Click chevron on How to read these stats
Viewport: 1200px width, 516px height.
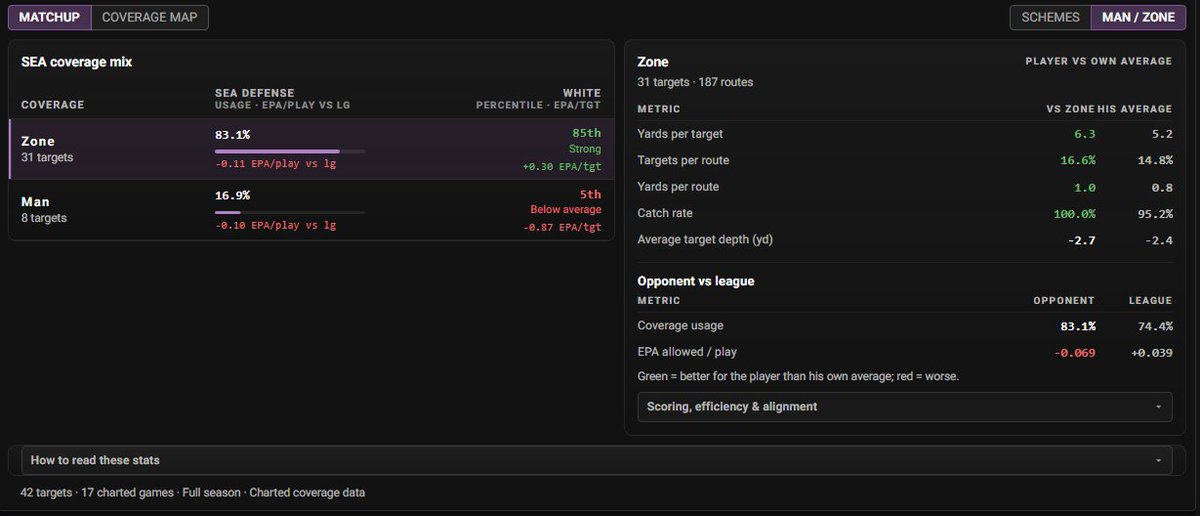pos(1159,461)
